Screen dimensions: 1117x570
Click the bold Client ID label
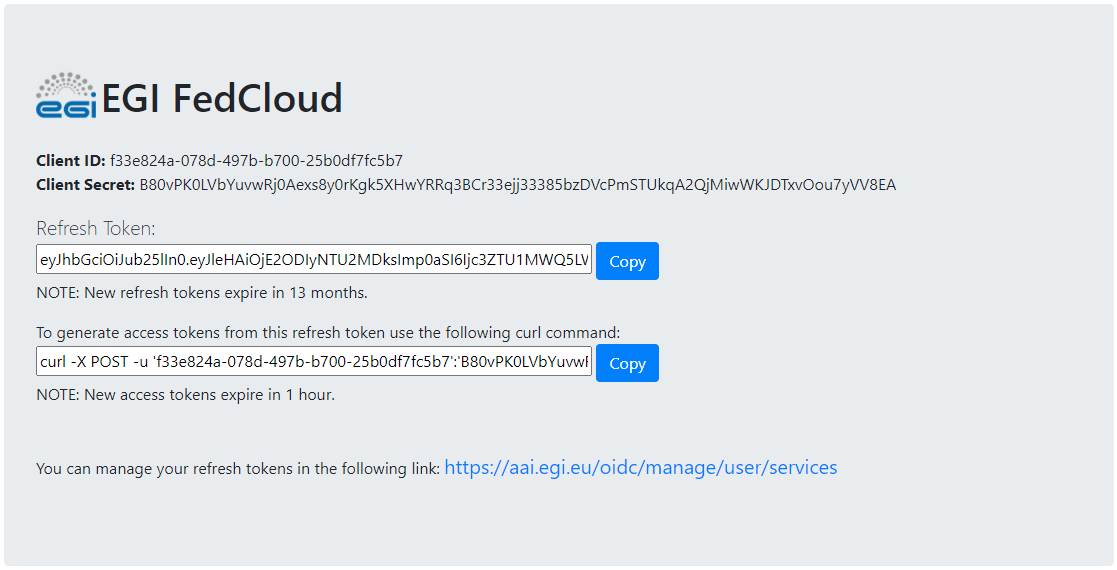[70, 160]
